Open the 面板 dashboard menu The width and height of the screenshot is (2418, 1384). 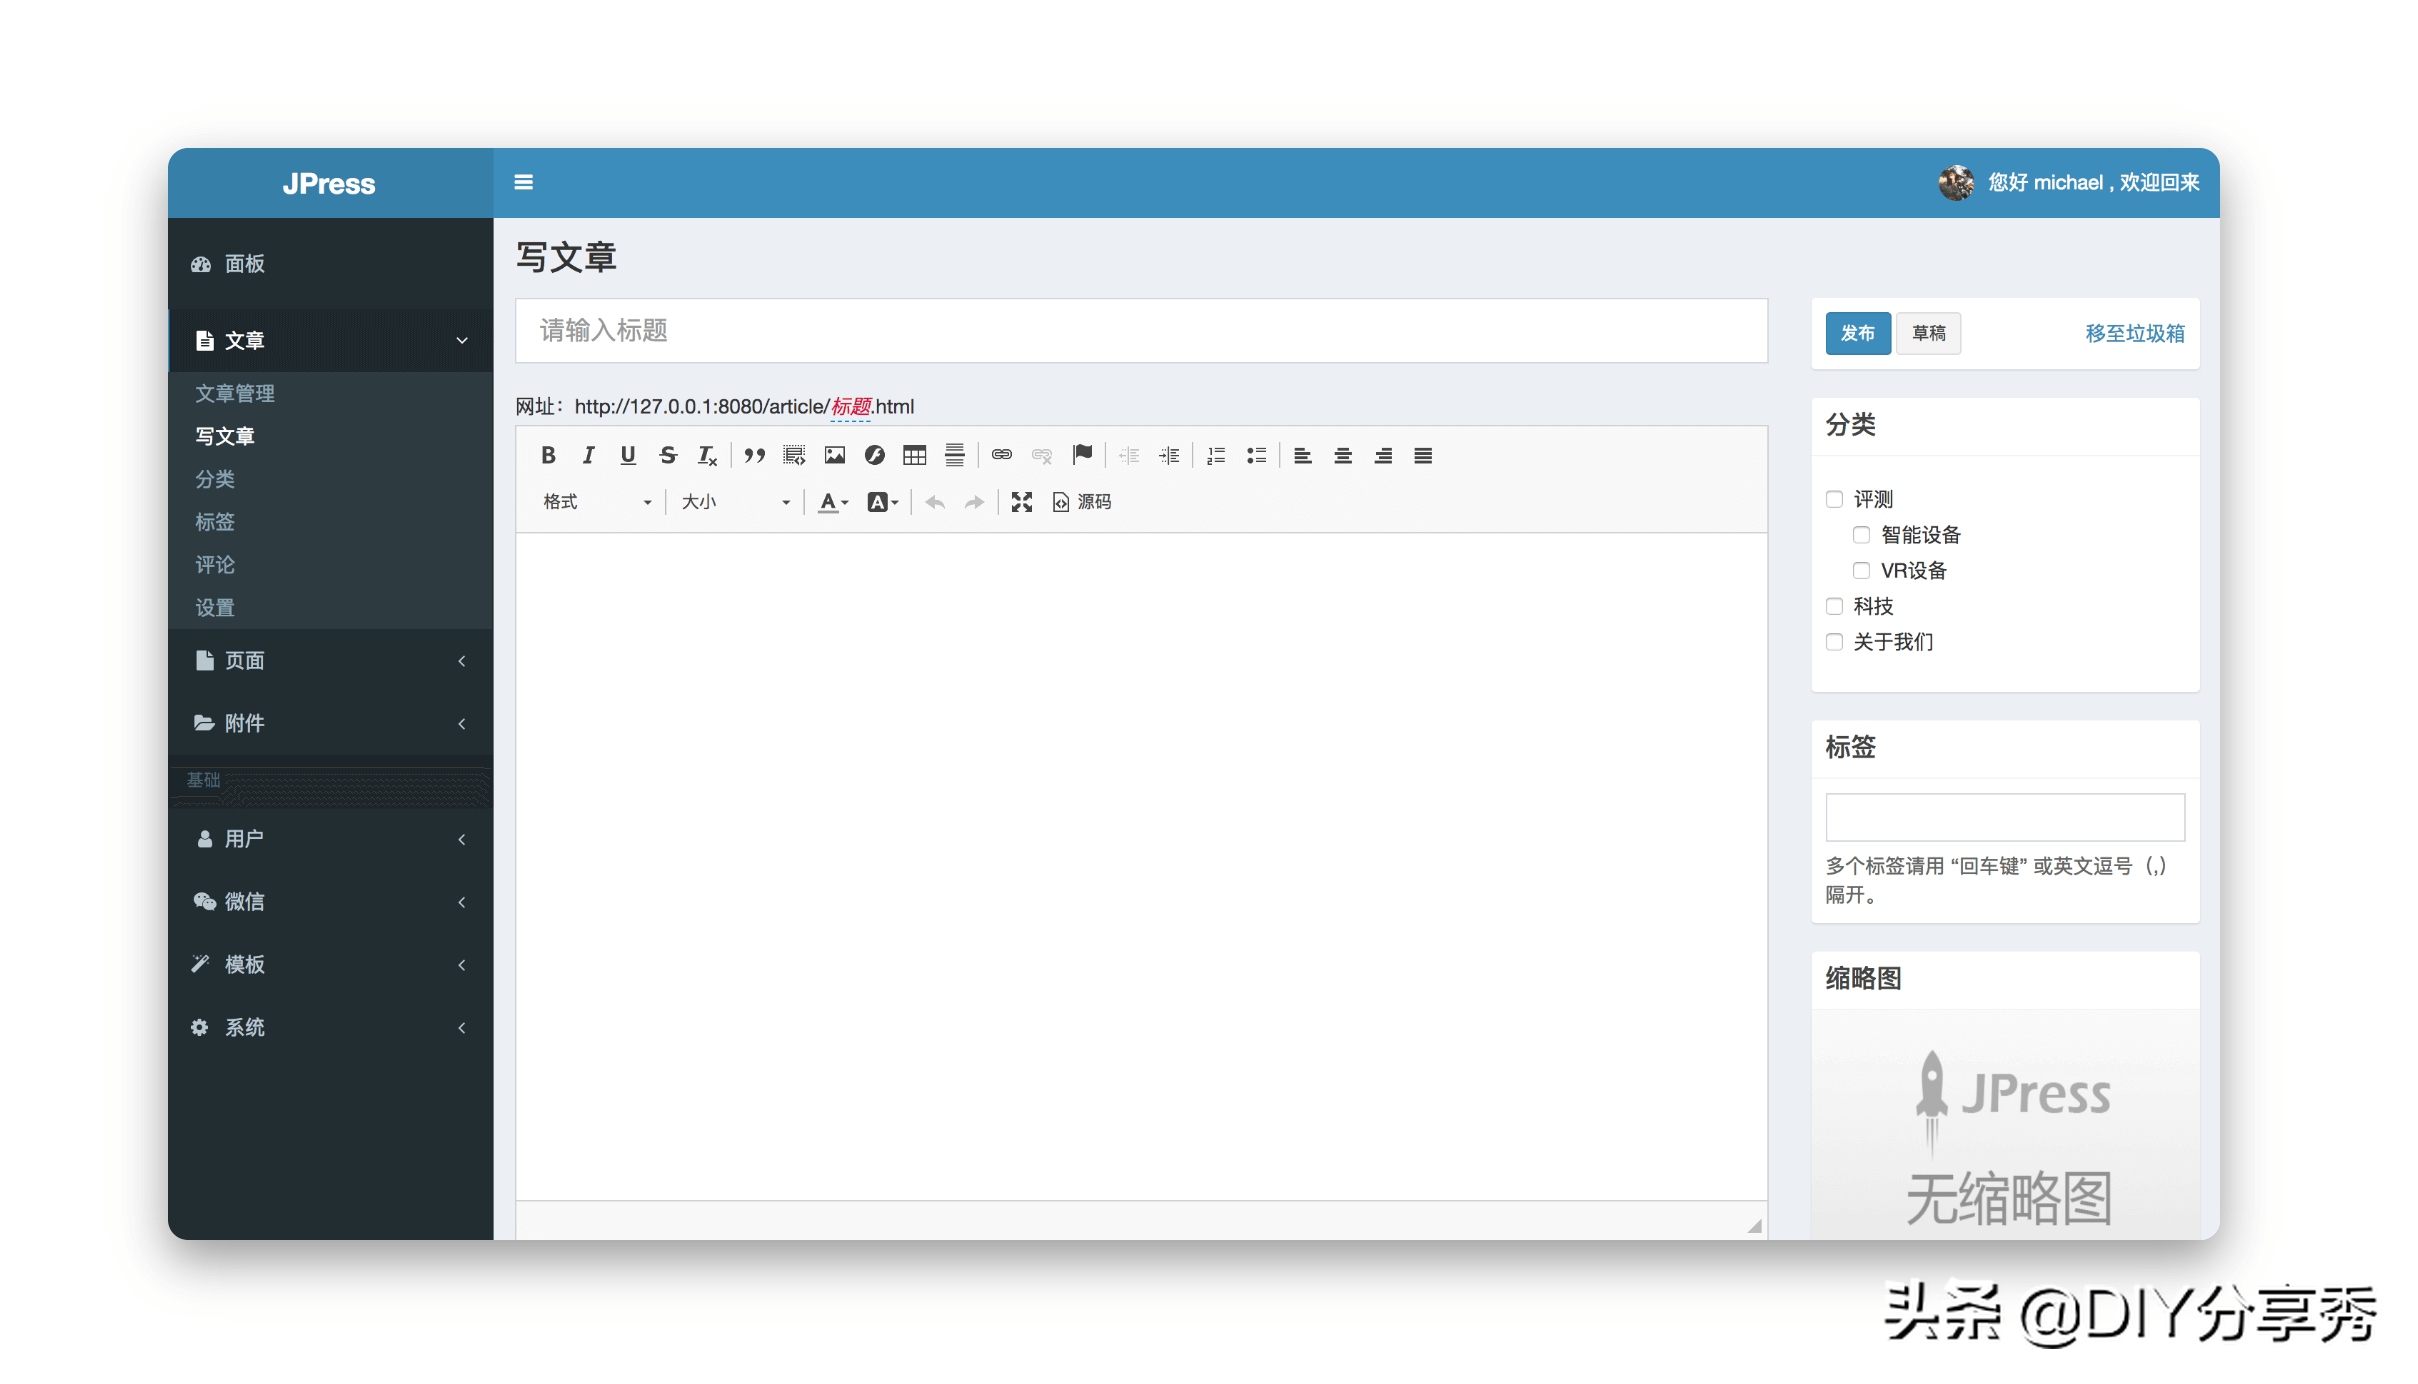tap(331, 264)
